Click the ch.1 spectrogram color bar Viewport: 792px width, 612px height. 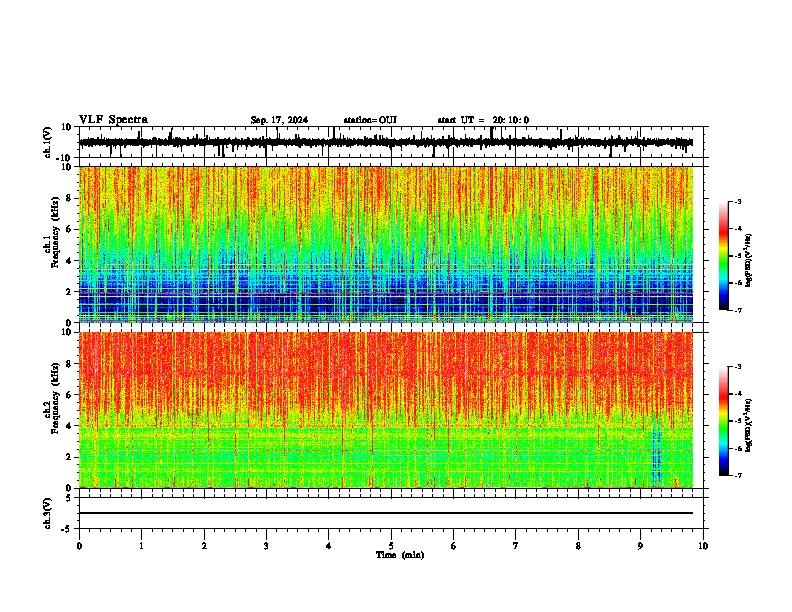pos(723,256)
